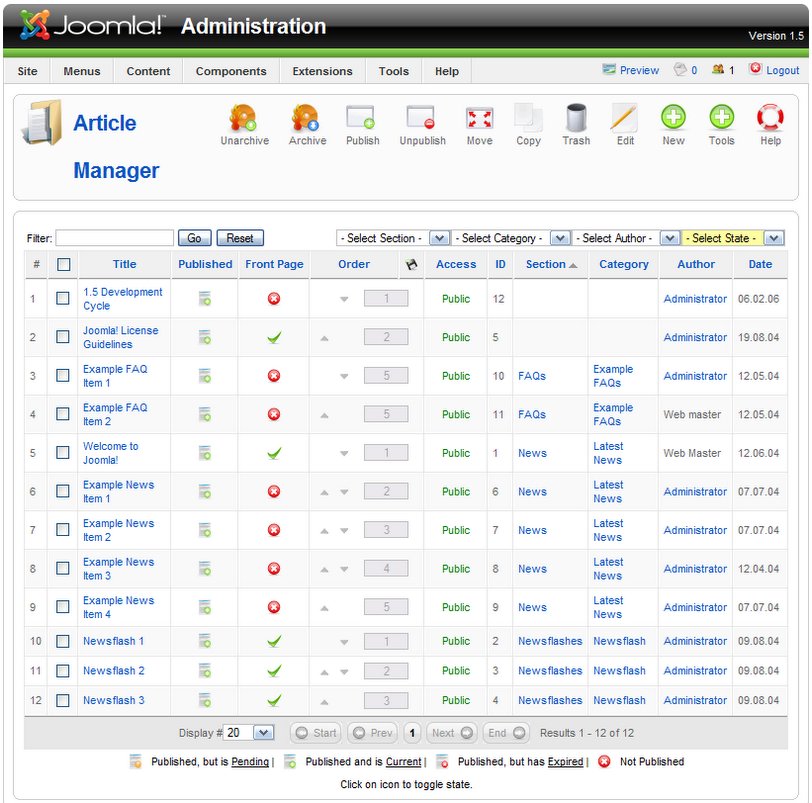Click the Reset filter button
This screenshot has height=803, width=812.
click(240, 238)
